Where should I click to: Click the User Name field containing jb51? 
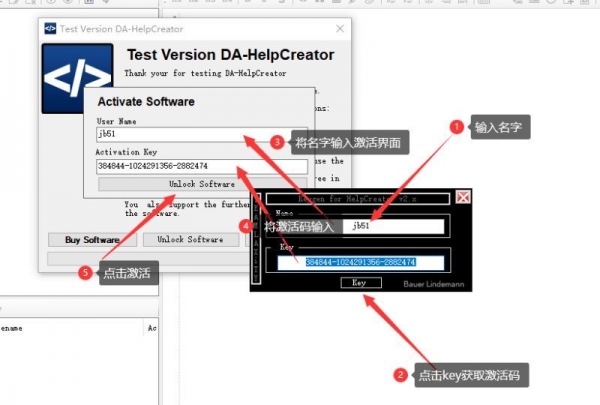coord(202,134)
